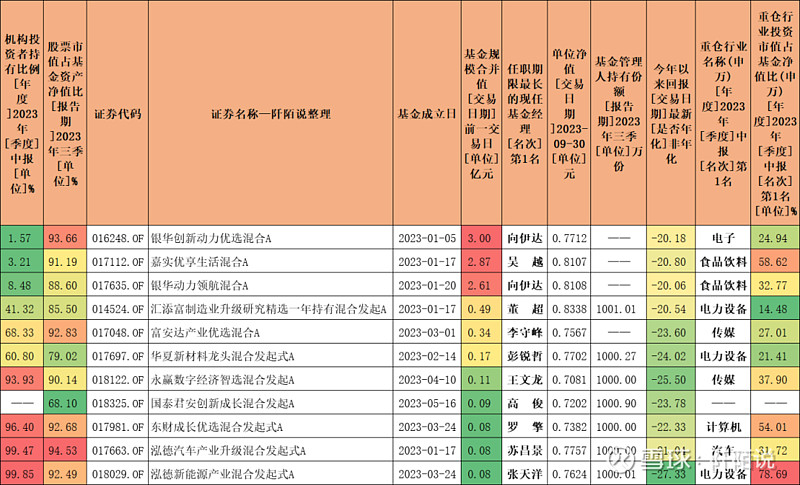Click the 证券名称—阡陌说整理 column header
This screenshot has height=485, width=800.
point(271,114)
